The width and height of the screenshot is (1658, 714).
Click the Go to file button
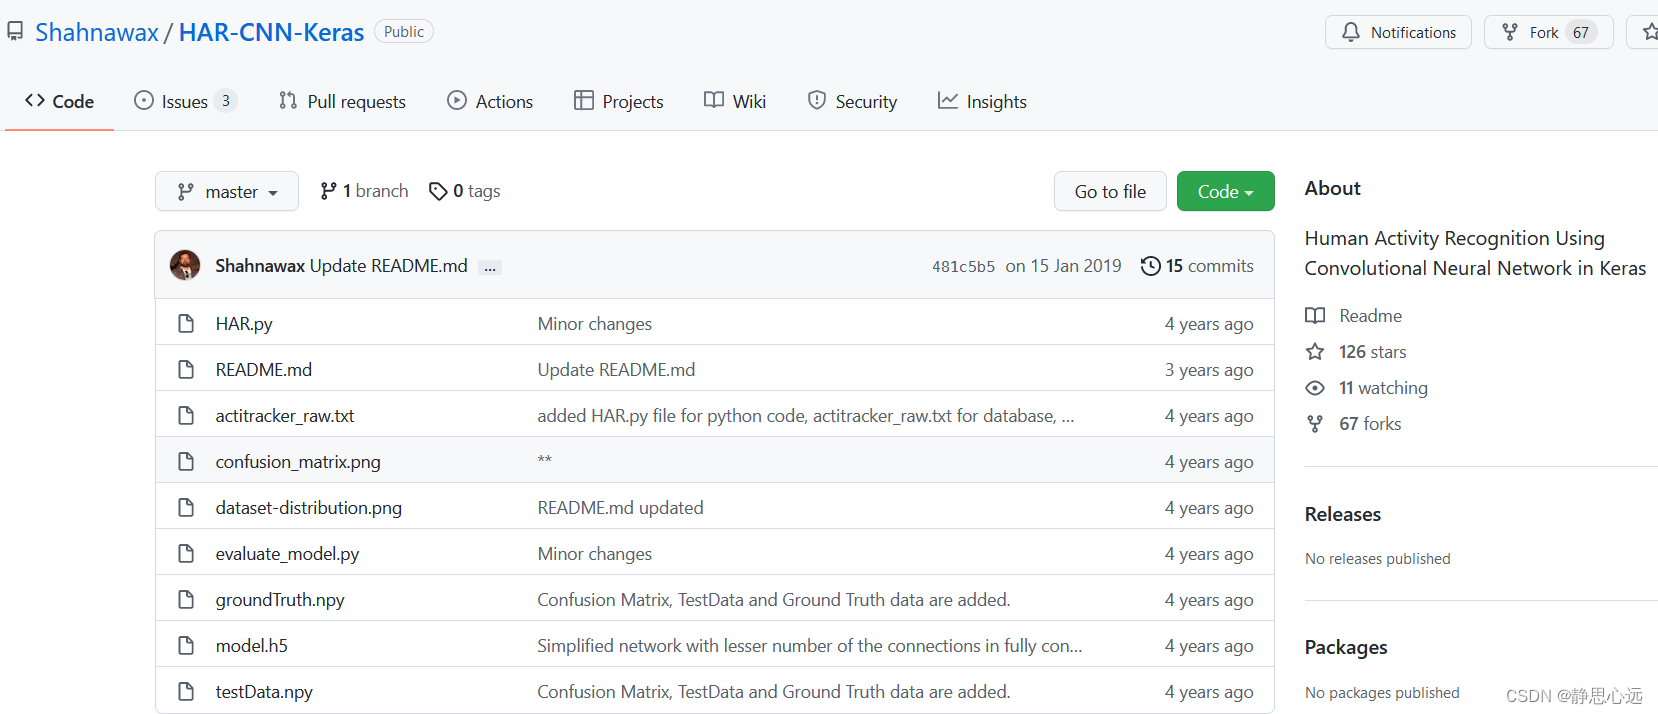pyautogui.click(x=1110, y=191)
